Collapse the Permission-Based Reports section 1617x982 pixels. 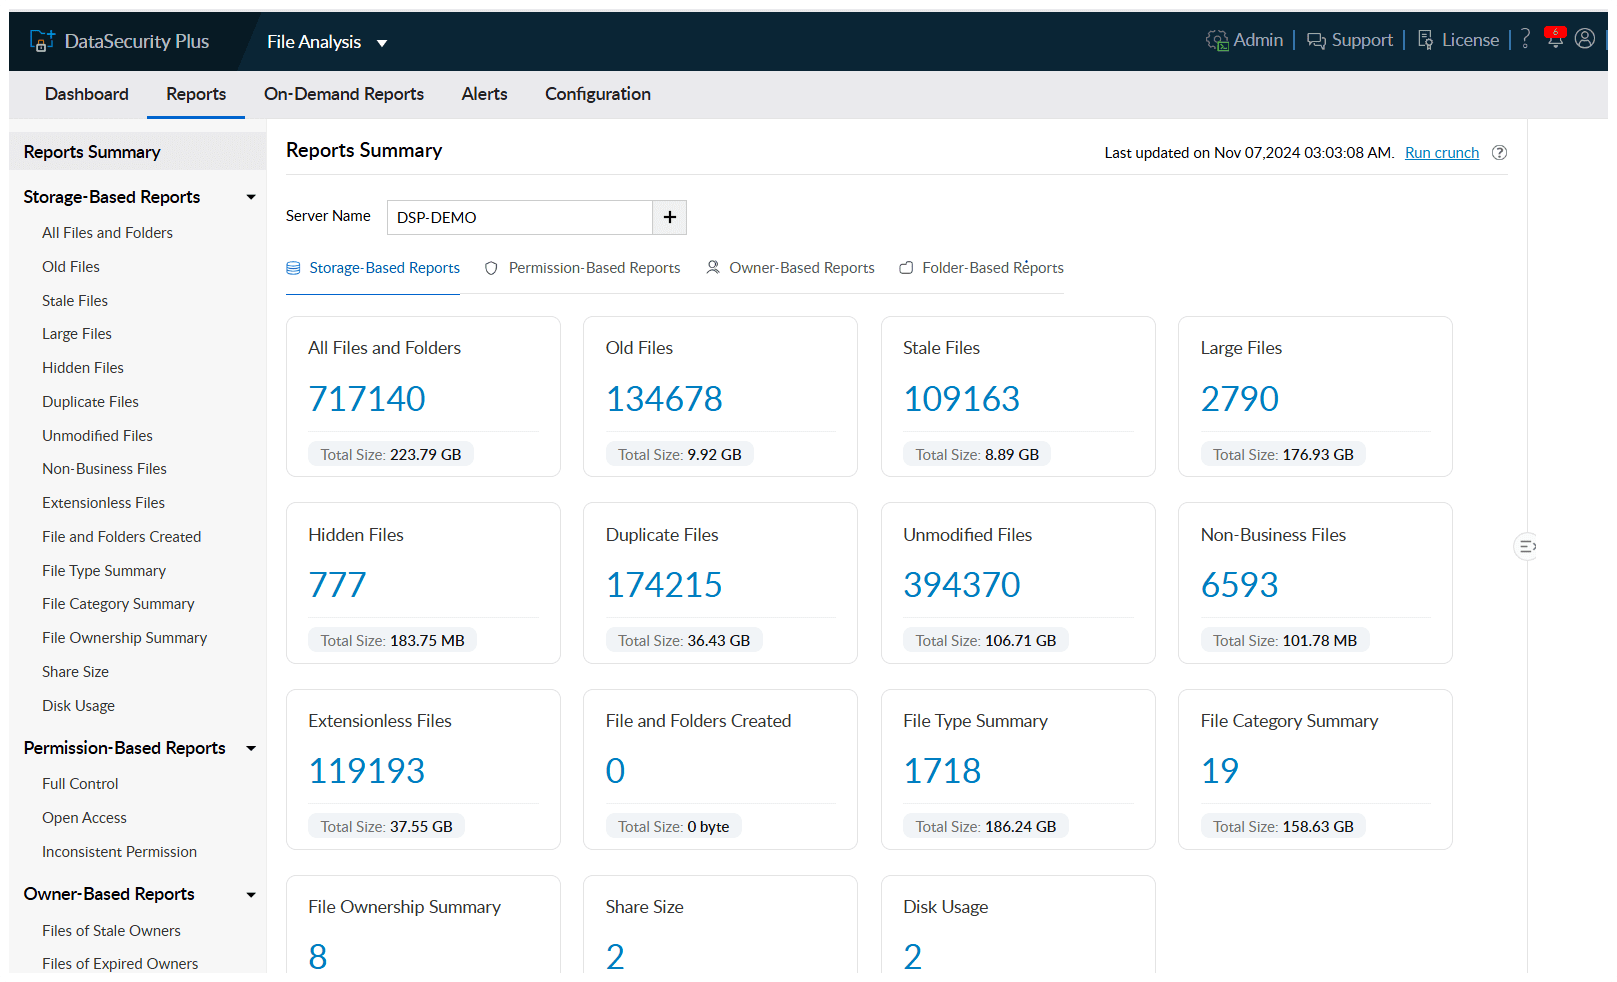(x=251, y=748)
